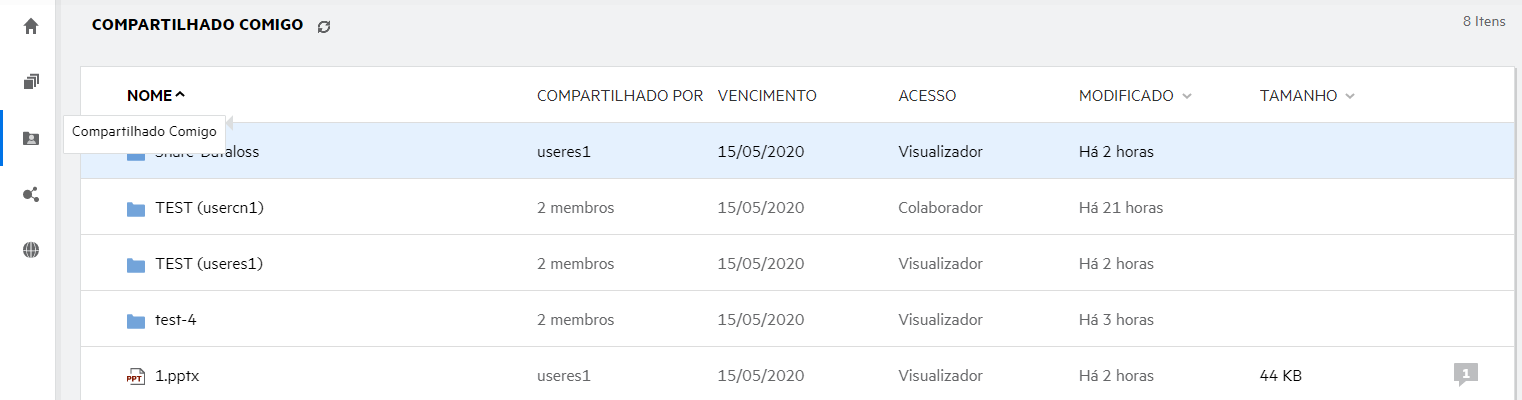This screenshot has width=1522, height=400.
Task: Open the Shared By Me sidebar icon
Action: 30,194
